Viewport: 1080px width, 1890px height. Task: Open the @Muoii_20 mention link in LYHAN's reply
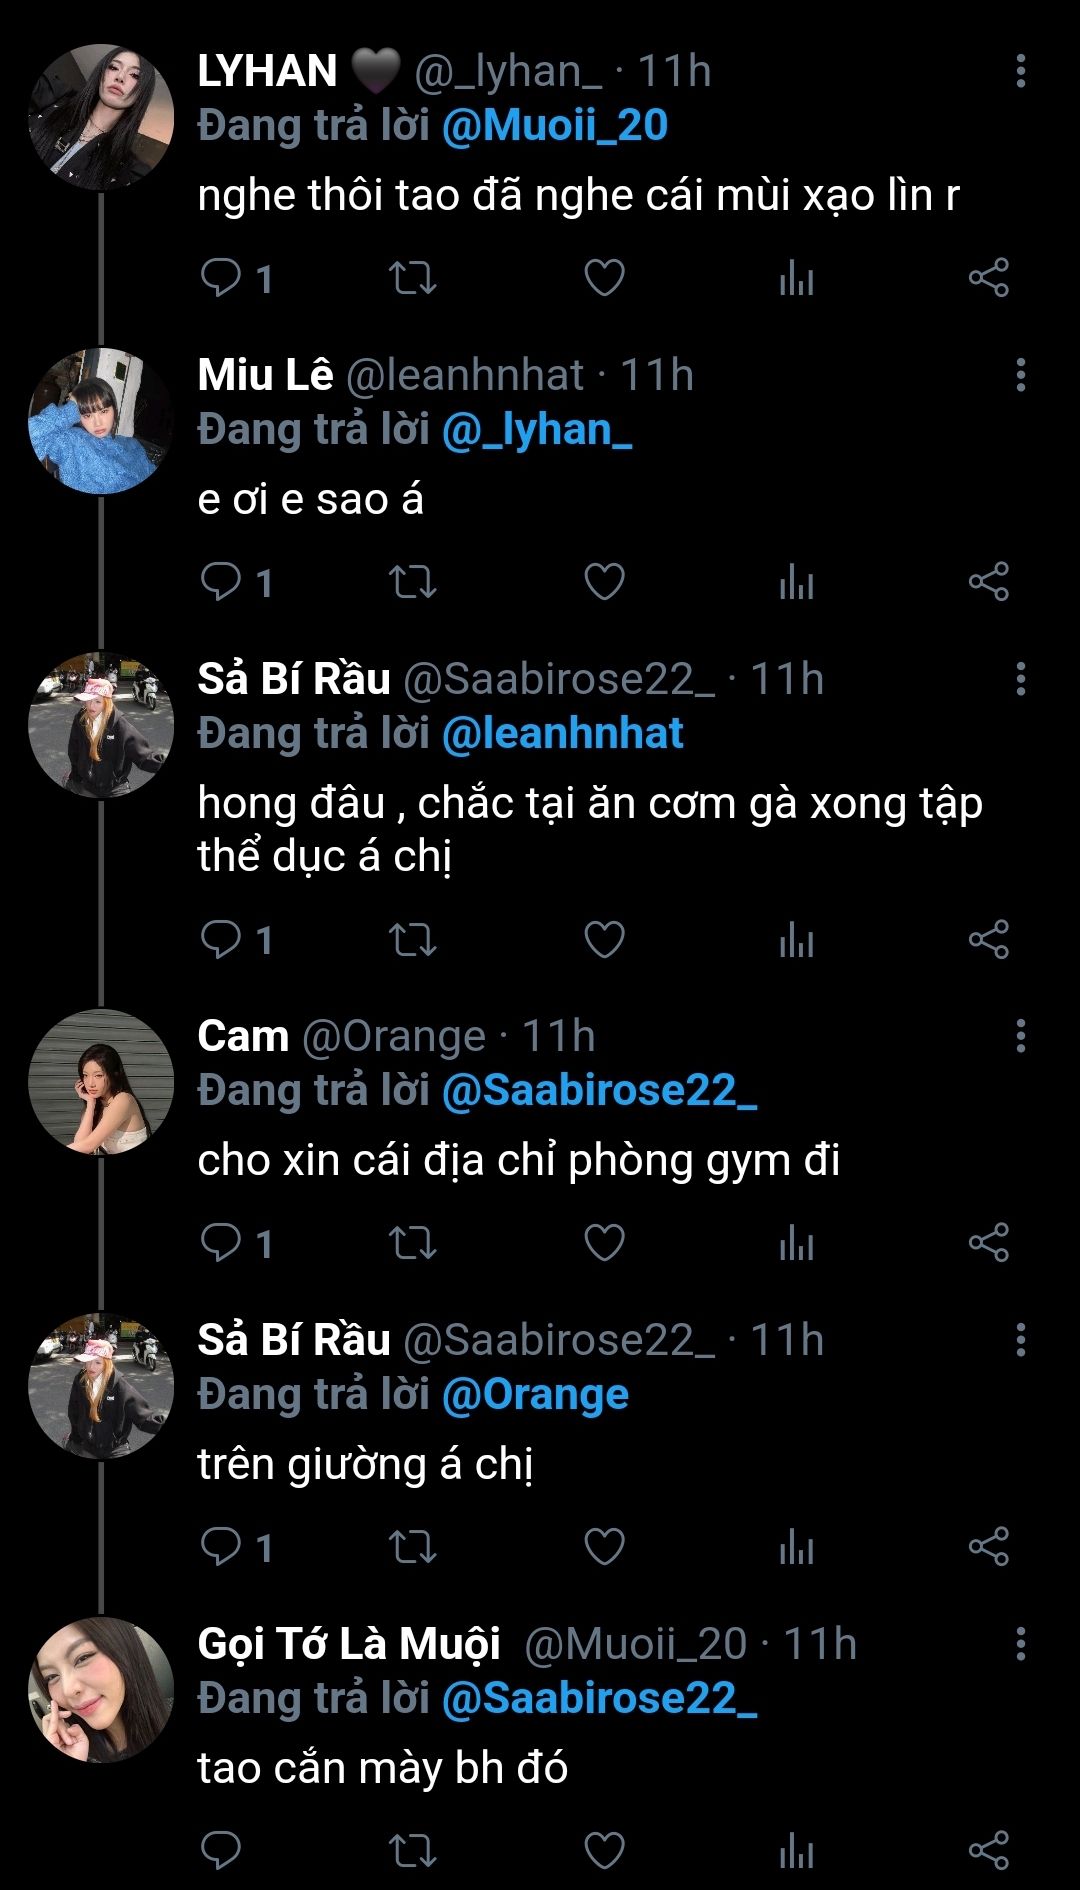click(554, 126)
